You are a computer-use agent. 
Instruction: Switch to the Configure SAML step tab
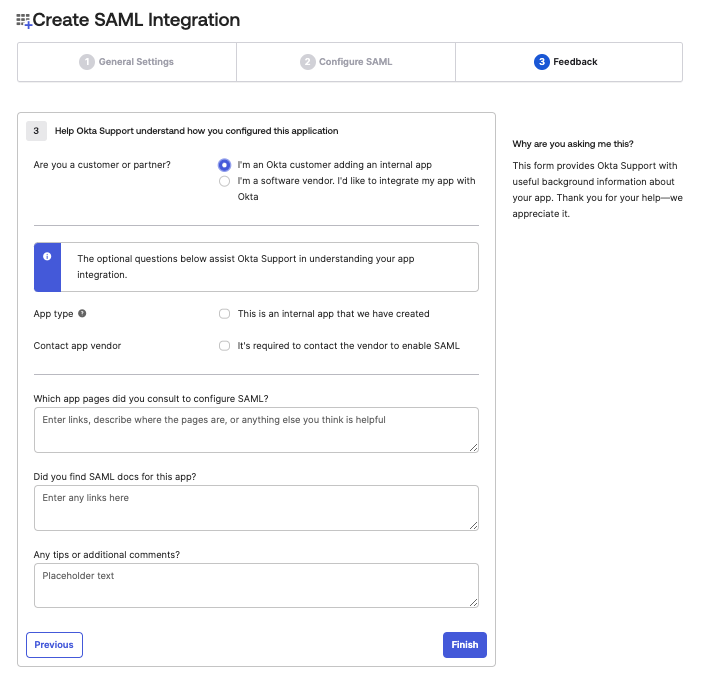[346, 62]
